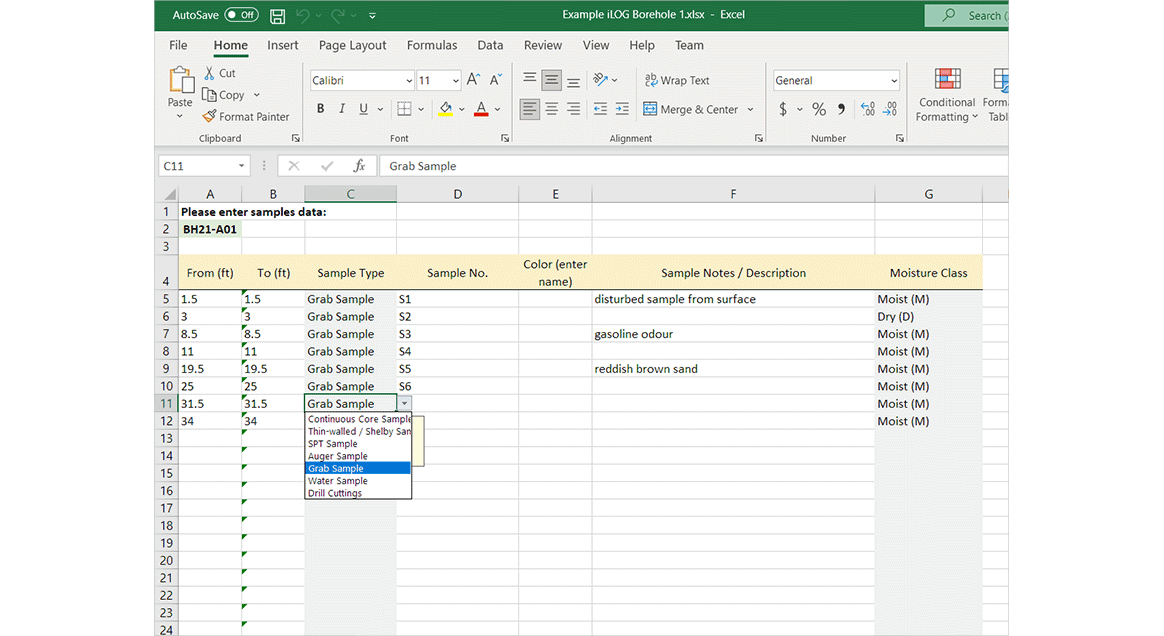
Task: Click Decrease Indent icon
Action: tap(600, 109)
